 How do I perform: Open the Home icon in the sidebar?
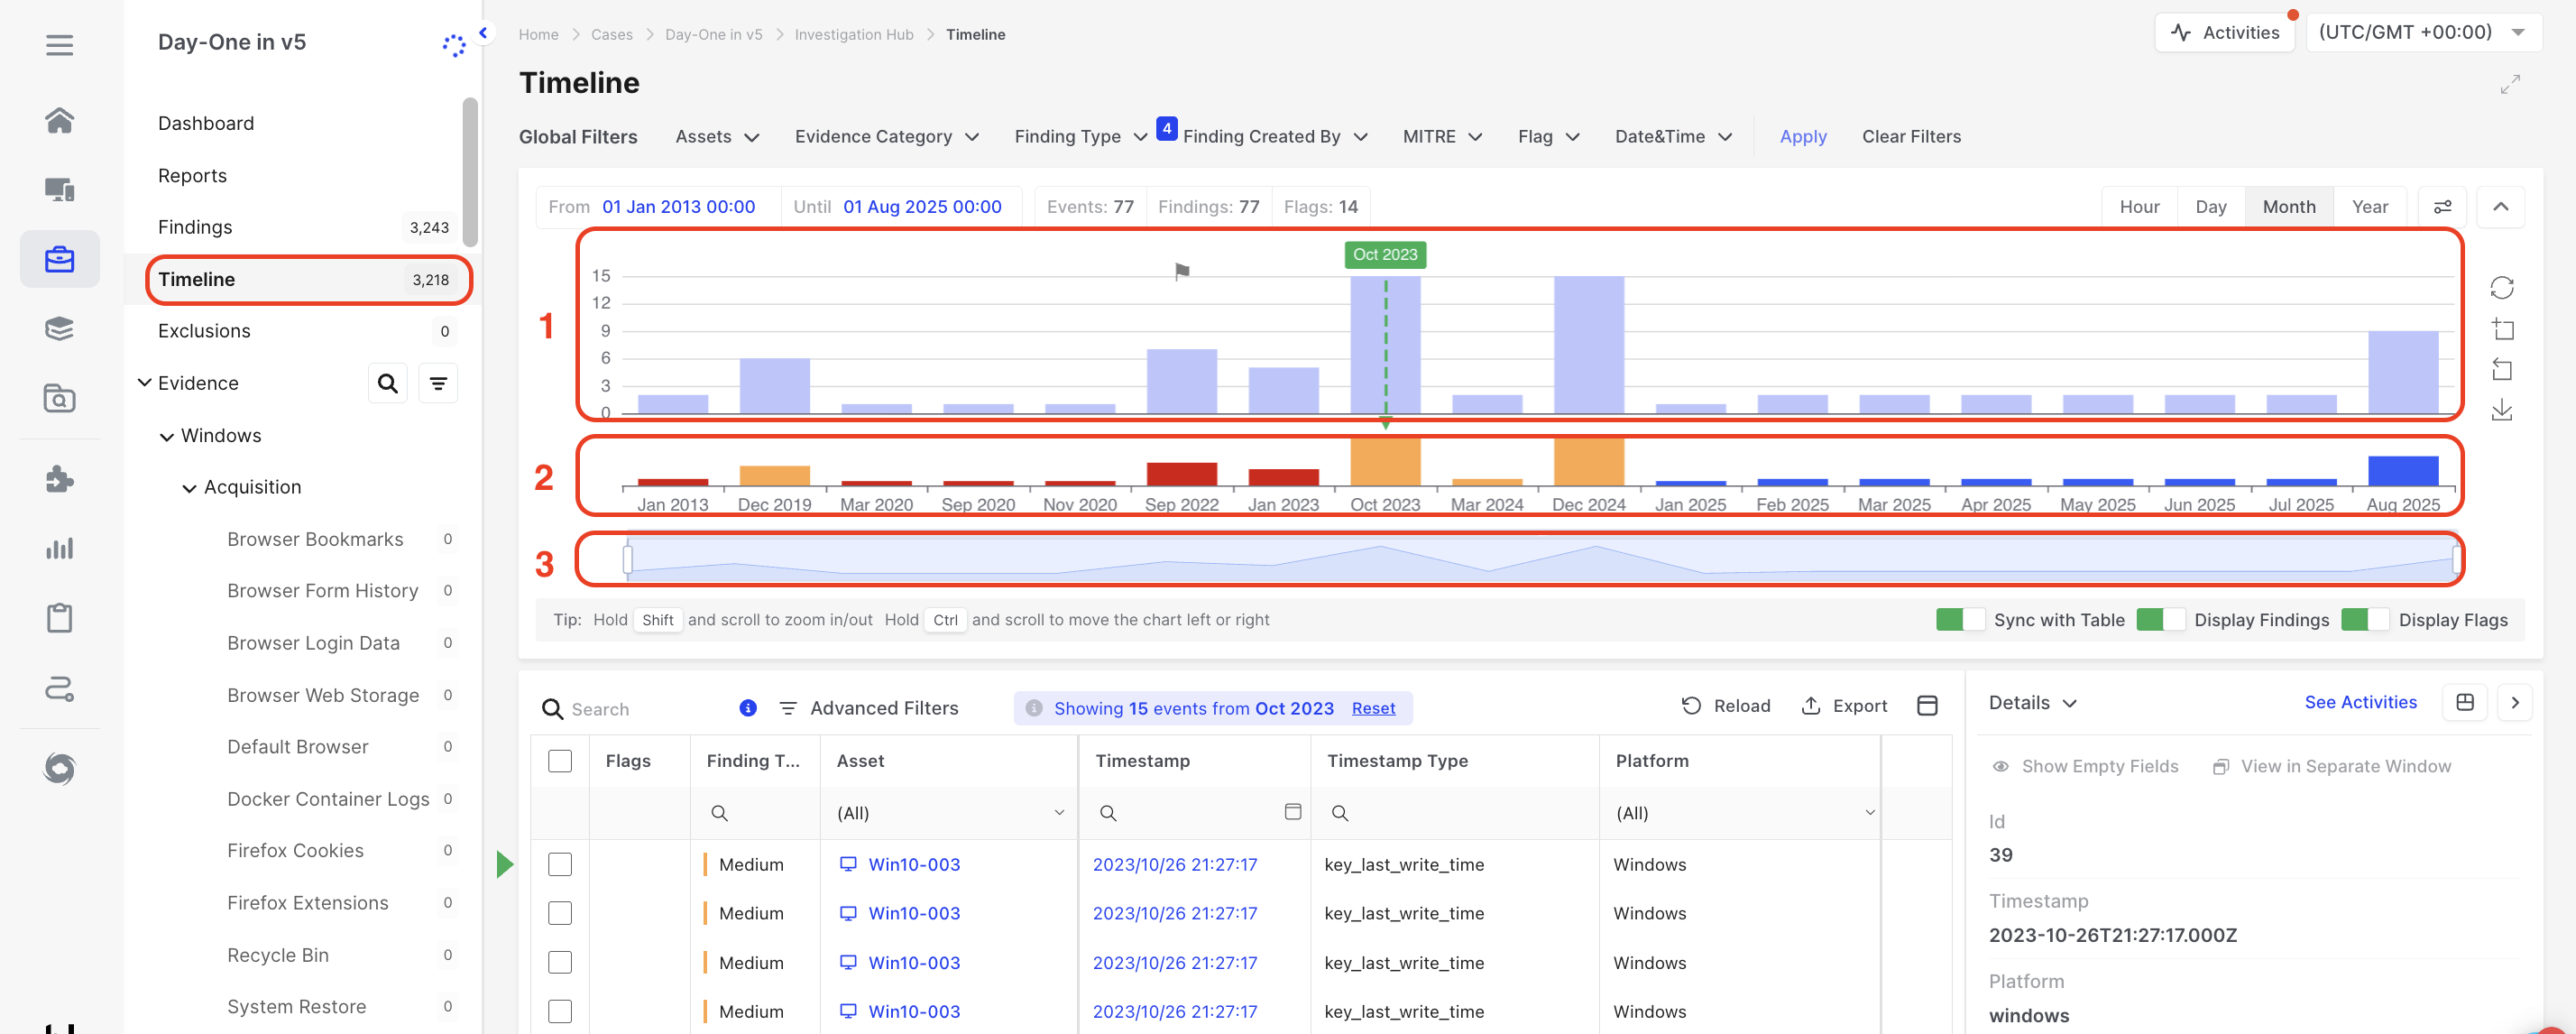tap(59, 120)
